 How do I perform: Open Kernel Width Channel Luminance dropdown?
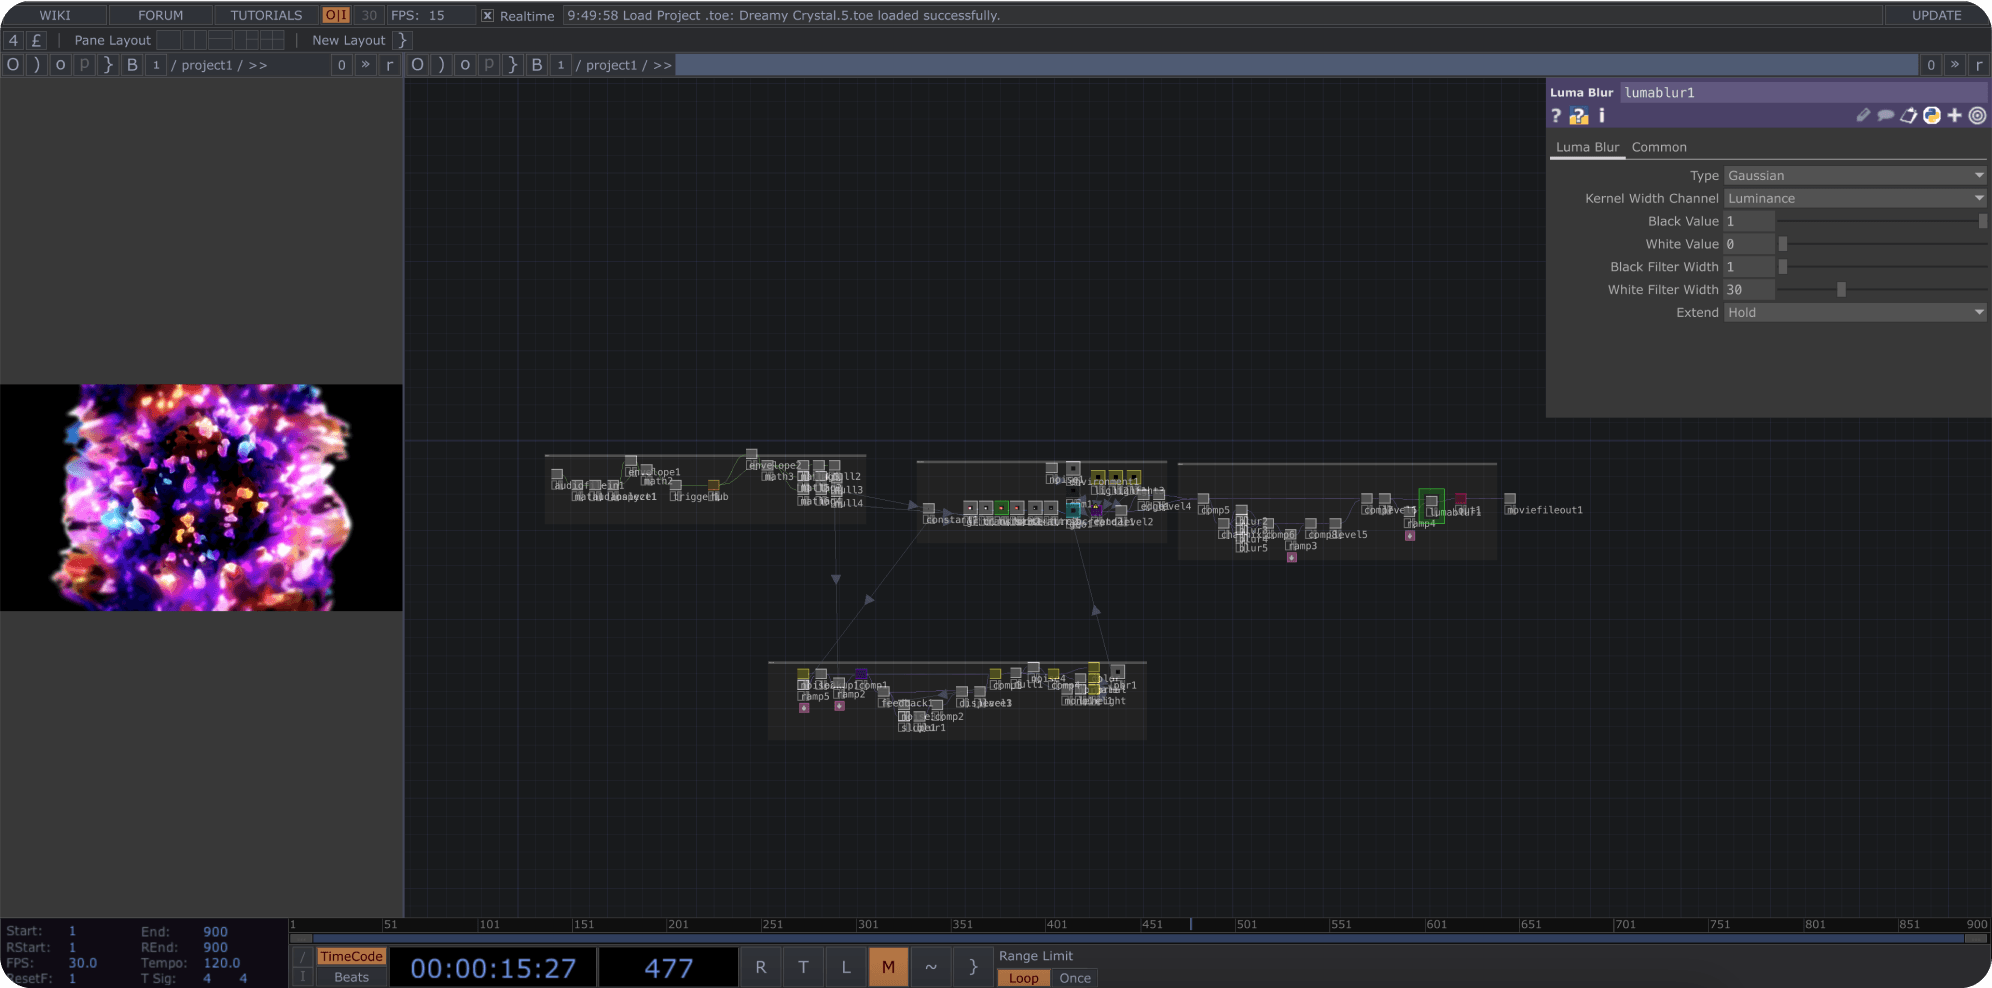(x=1855, y=199)
